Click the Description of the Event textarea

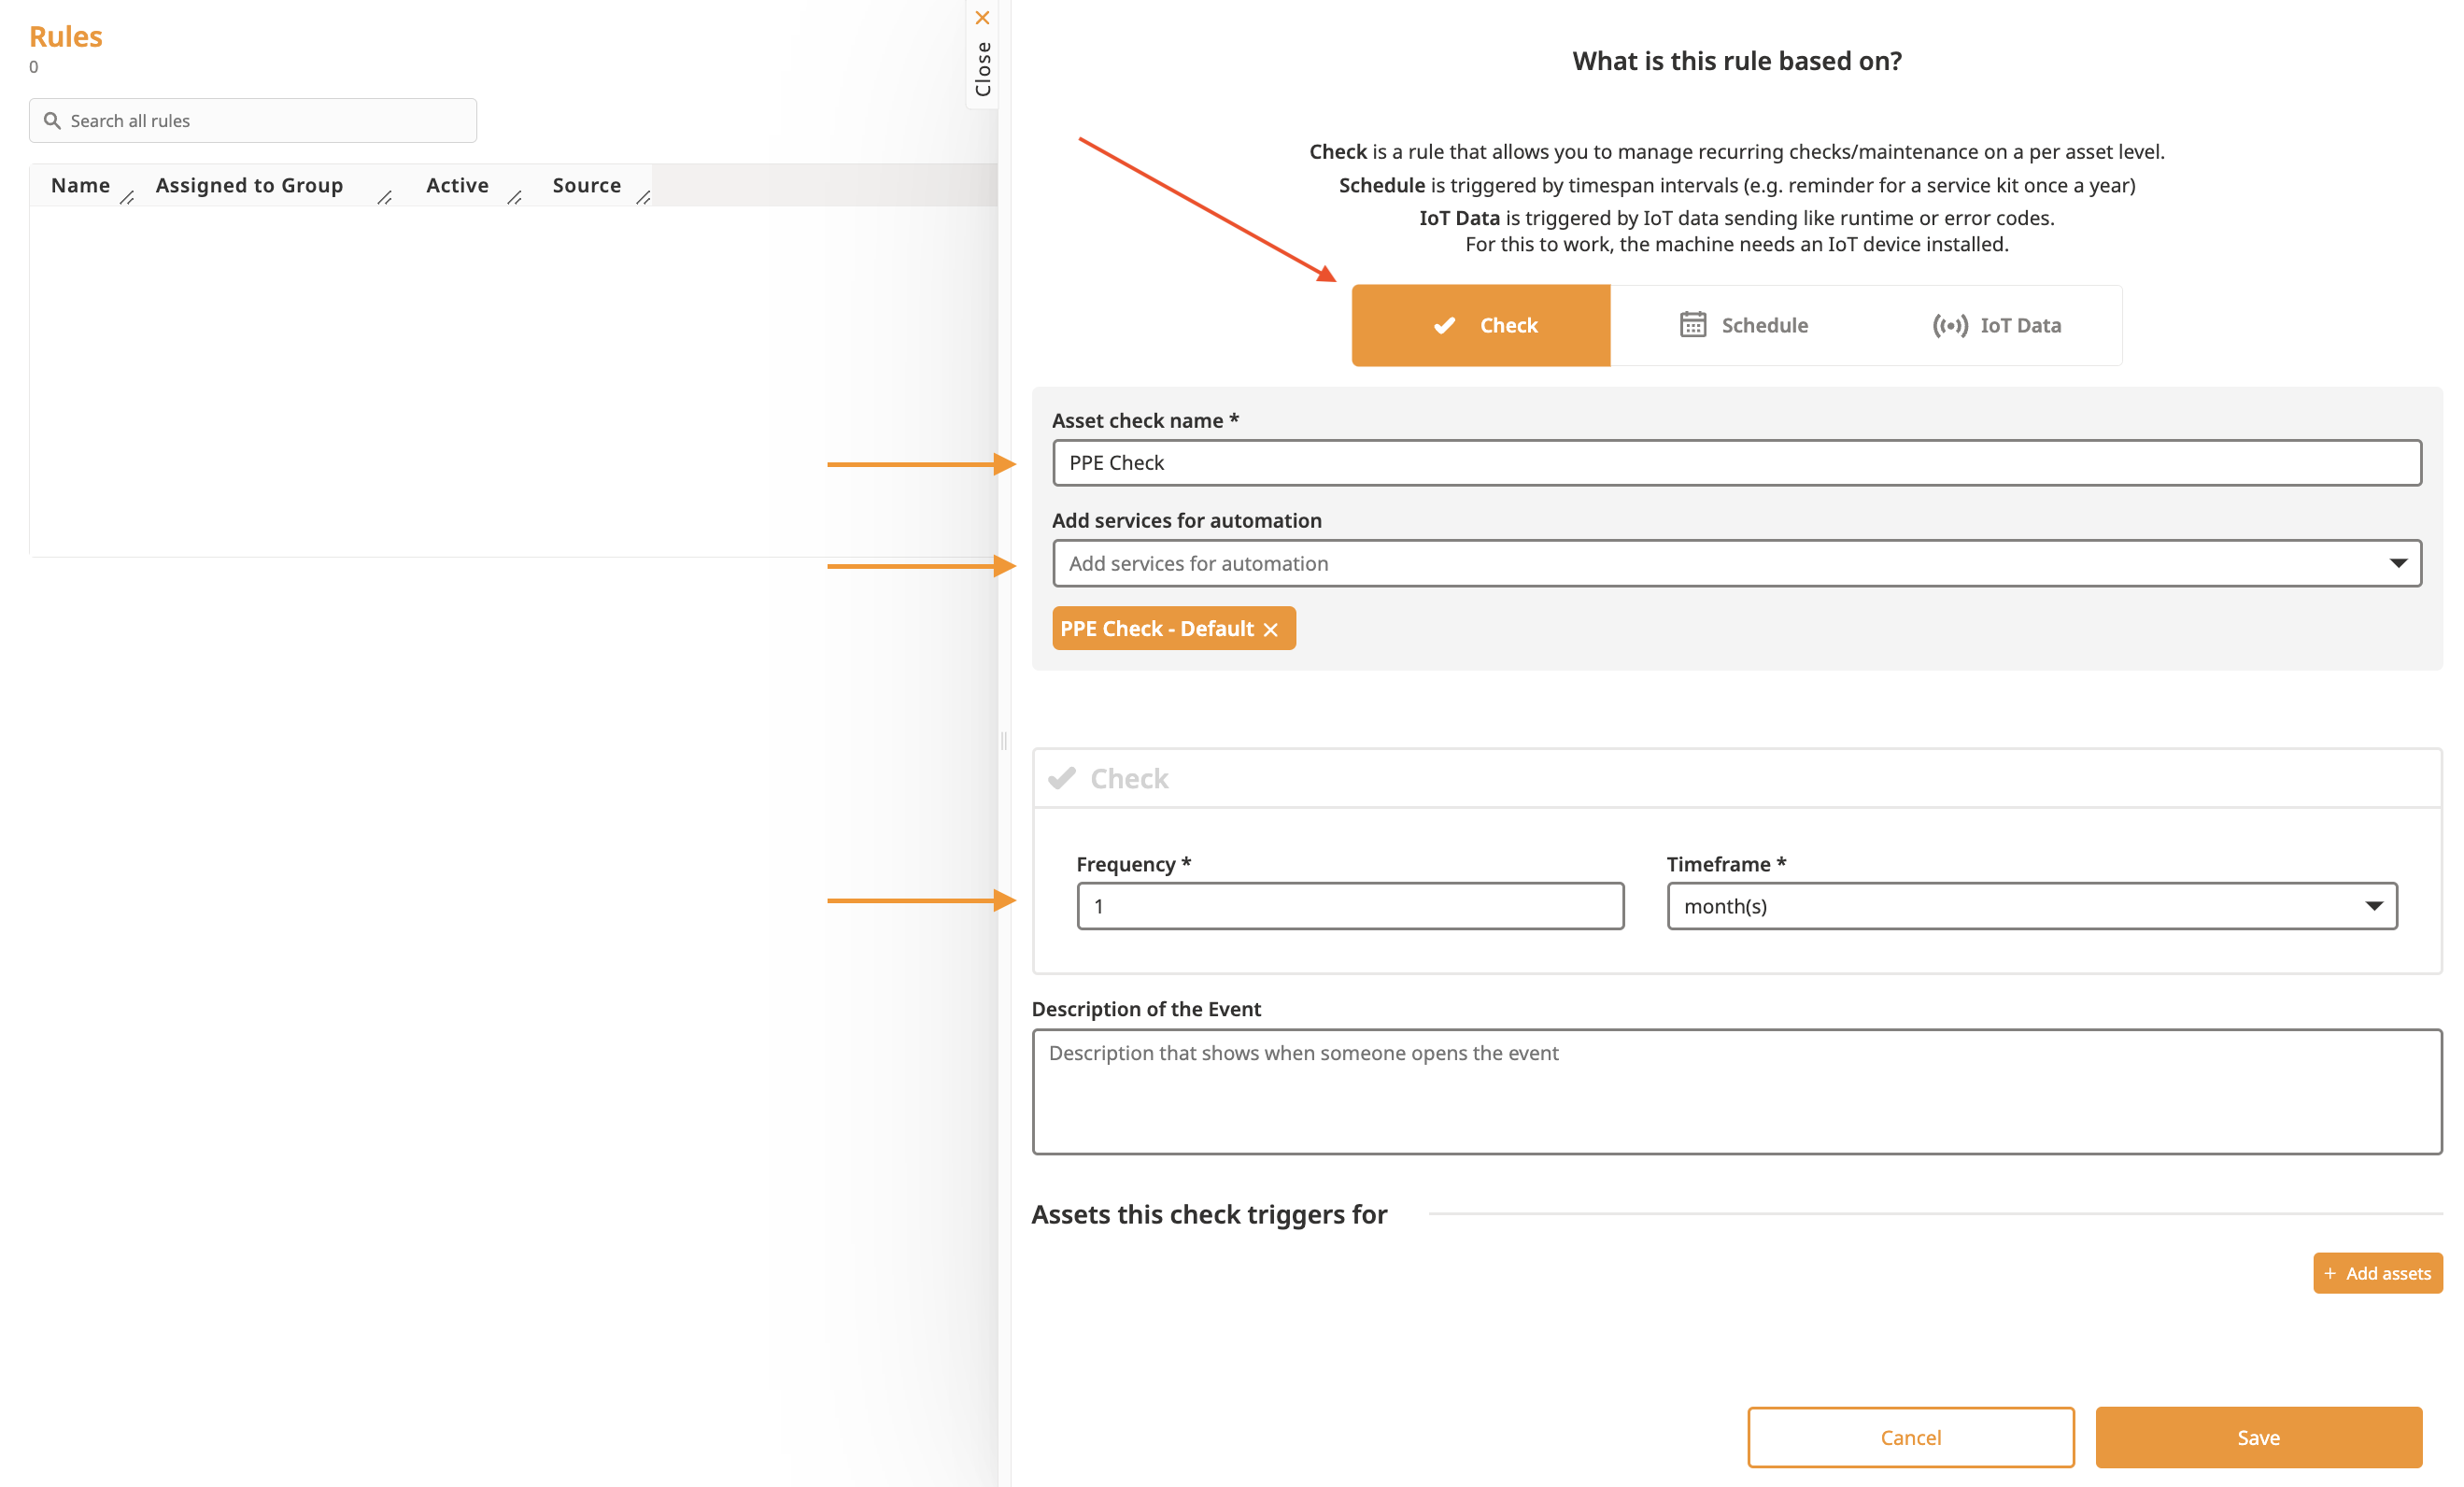tap(1736, 1091)
